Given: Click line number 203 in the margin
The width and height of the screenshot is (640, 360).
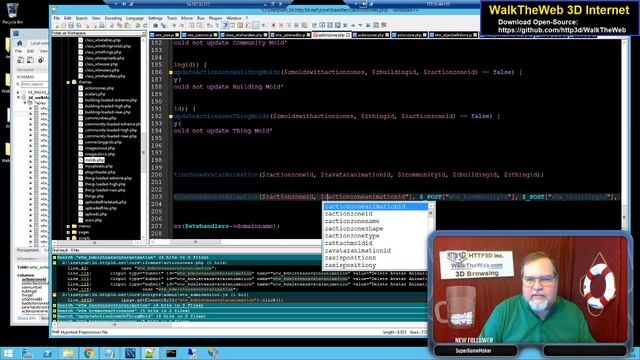Looking at the screenshot, I should tap(156, 197).
